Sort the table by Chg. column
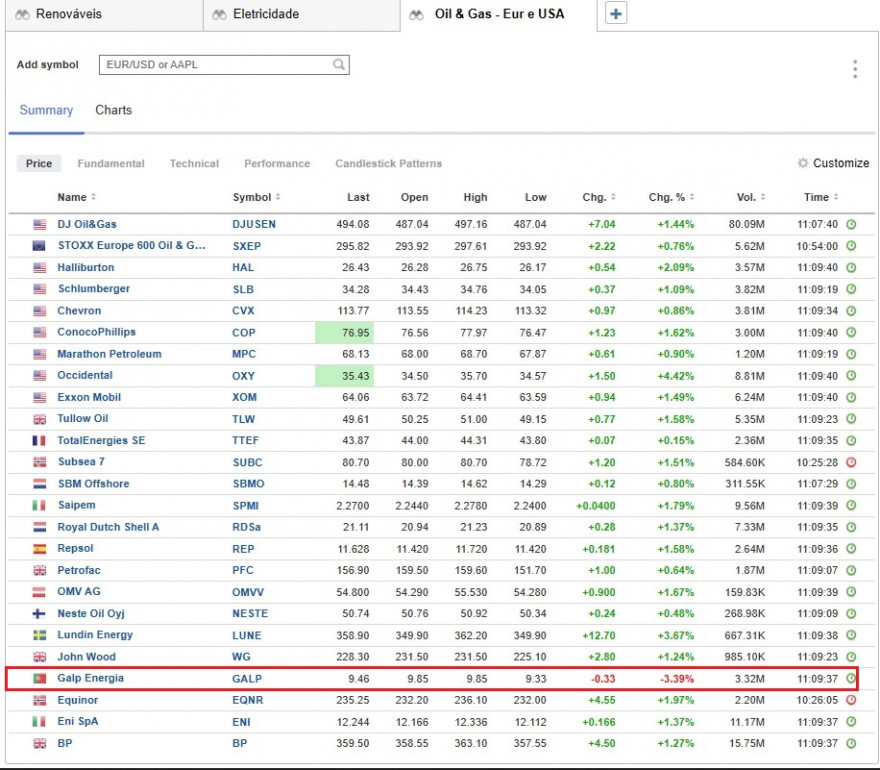Viewport: 880px width, 770px height. [599, 197]
